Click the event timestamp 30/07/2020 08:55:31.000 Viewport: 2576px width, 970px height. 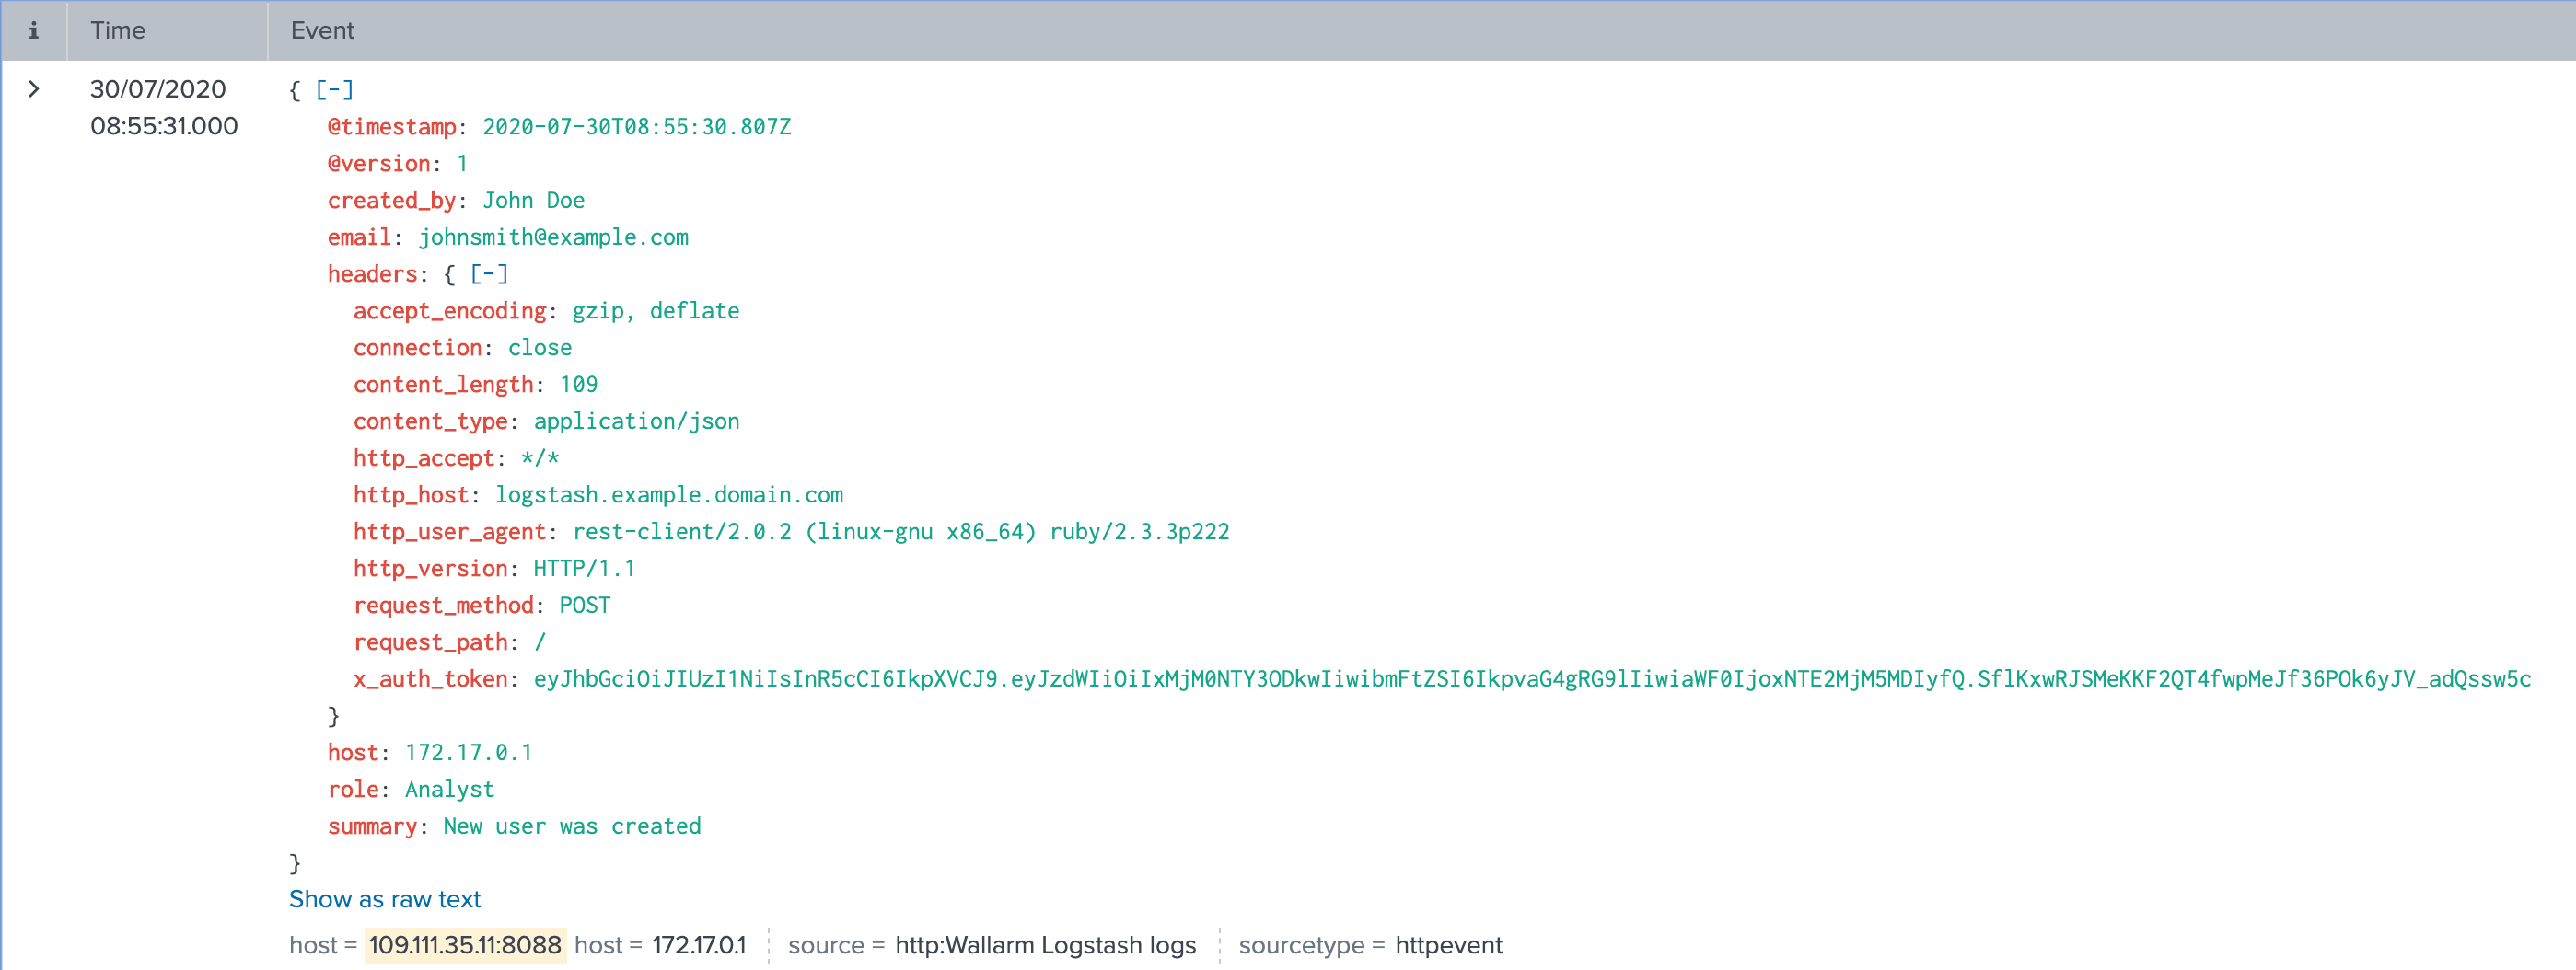click(162, 107)
